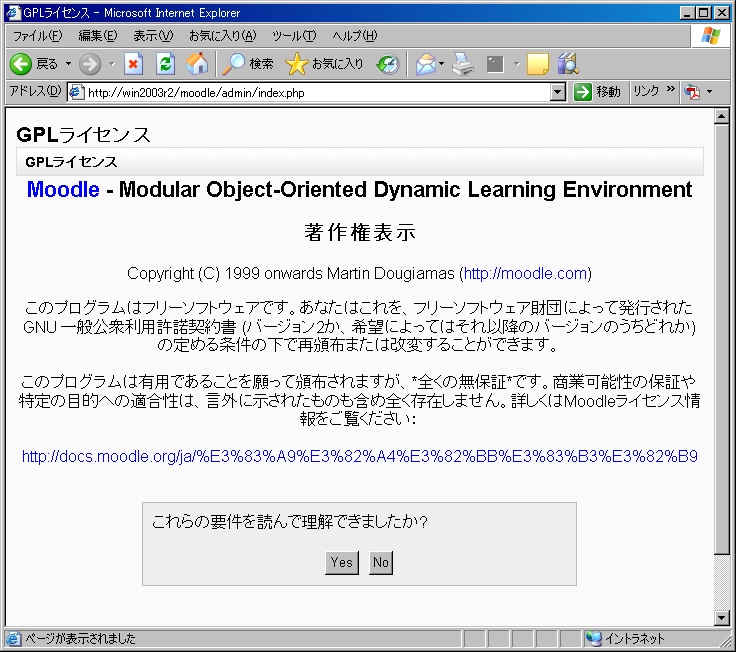Click question text これらの要件を読んで理解できましたか?
The image size is (736, 652).
click(290, 522)
